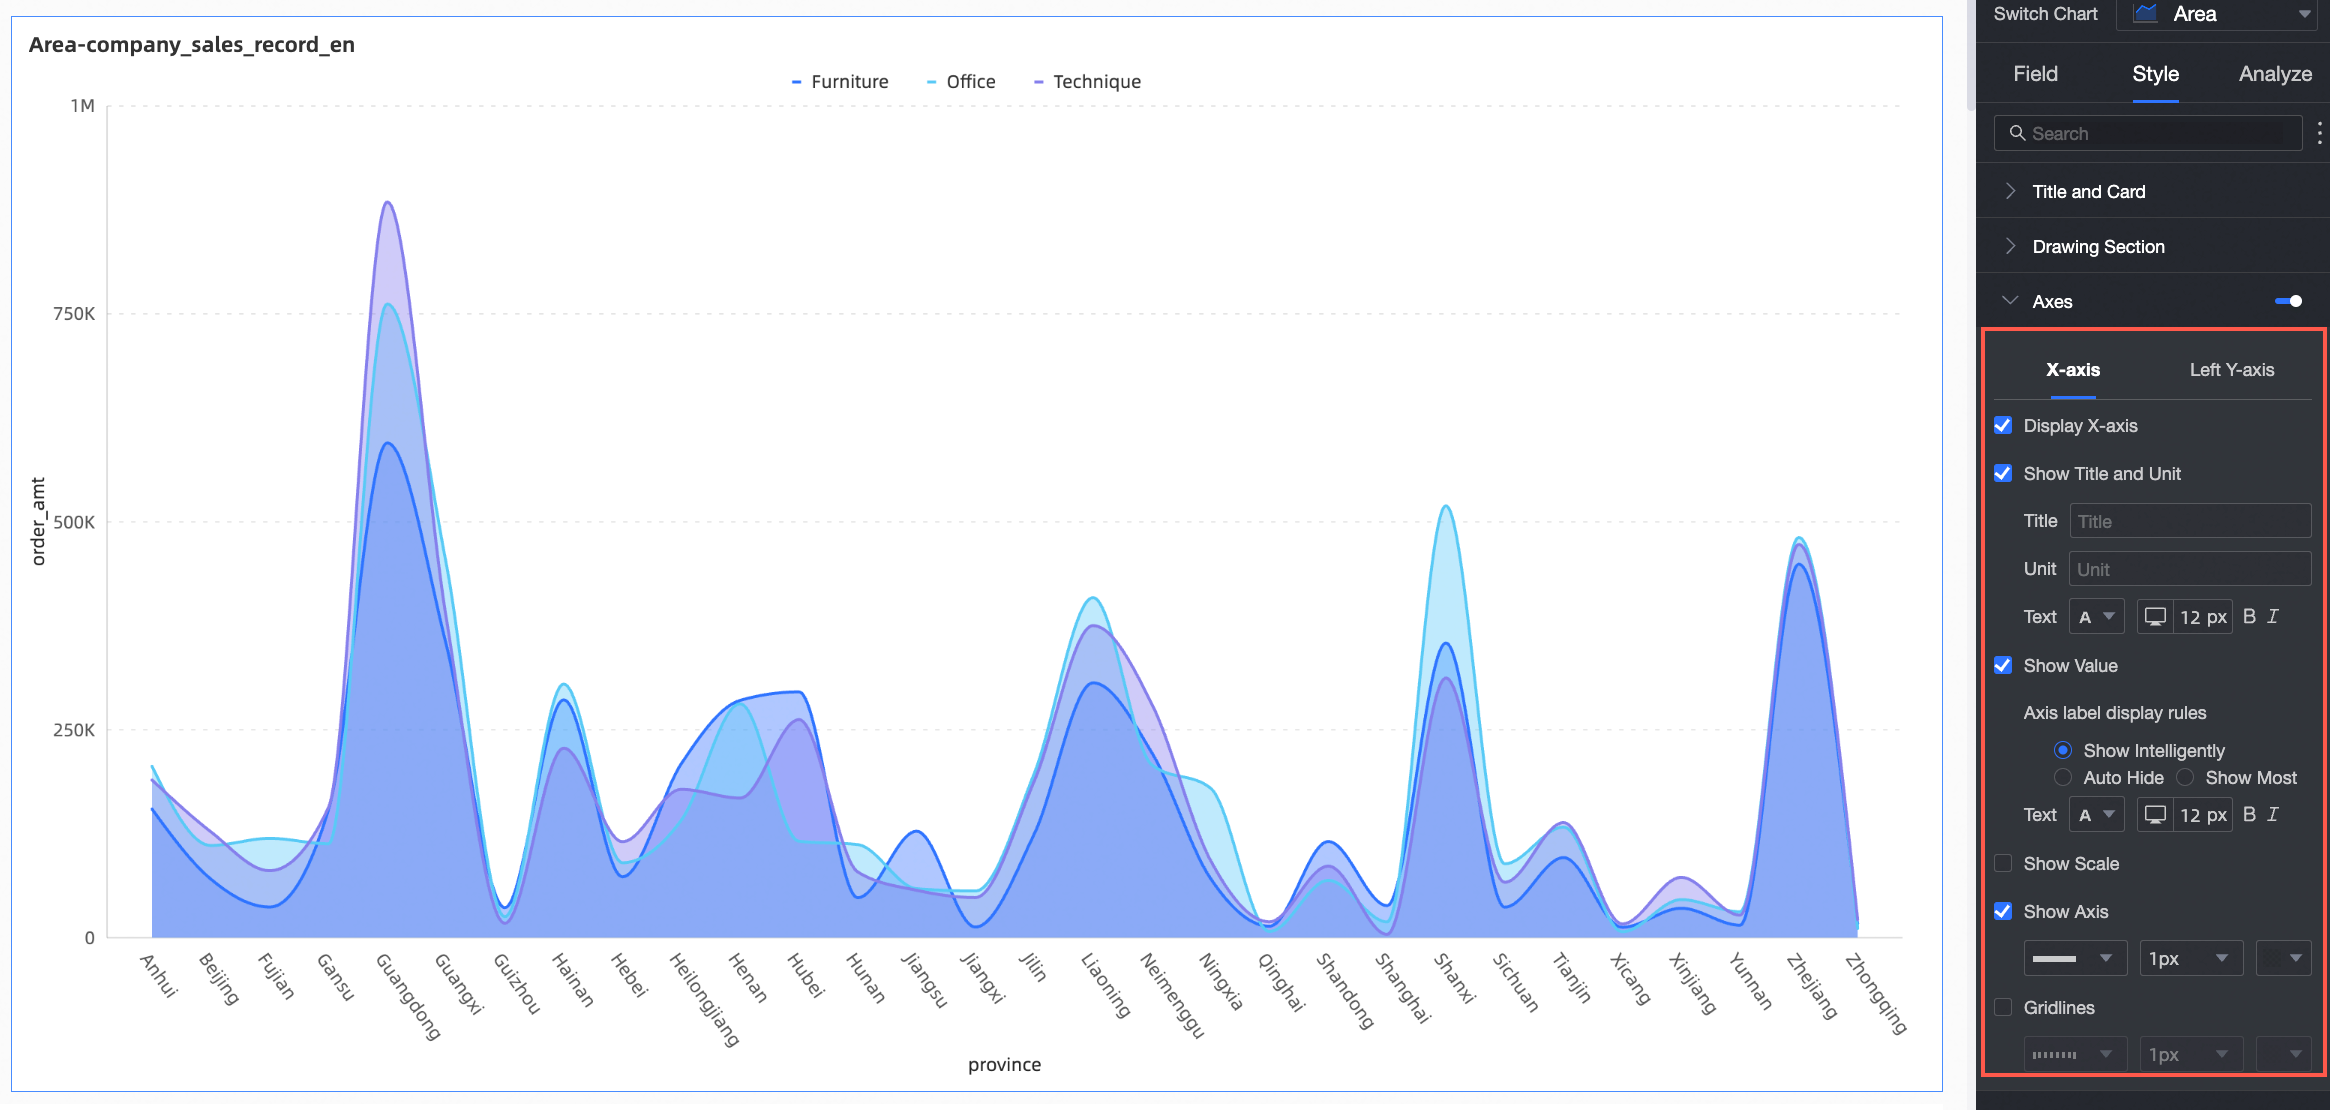Toggle the Office legend entry
Viewport: 2330px width, 1110px height.
pyautogui.click(x=961, y=82)
